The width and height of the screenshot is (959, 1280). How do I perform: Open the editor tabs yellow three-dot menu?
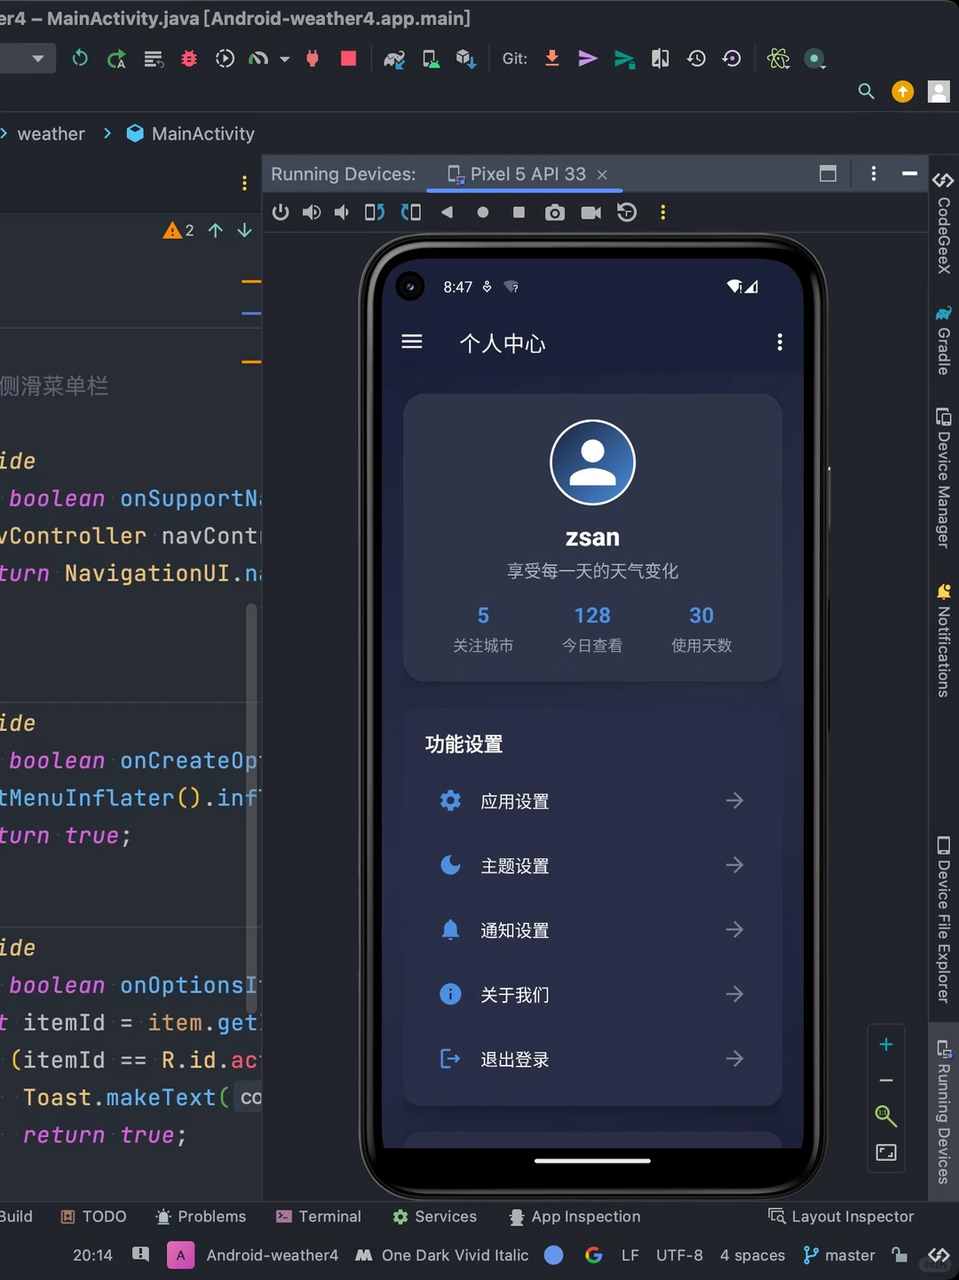point(244,183)
